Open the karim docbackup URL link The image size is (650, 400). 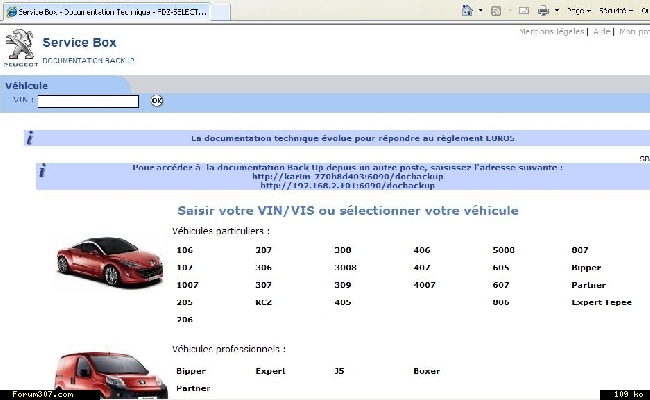(x=347, y=177)
